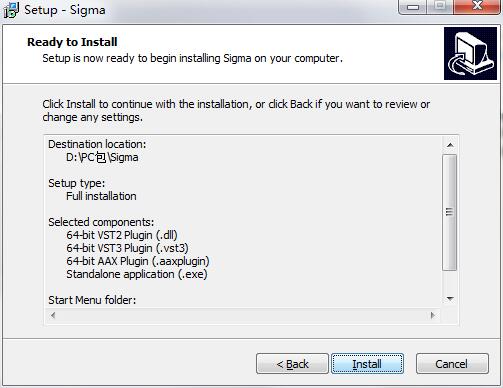Image resolution: width=503 pixels, height=388 pixels.
Task: Click the summary box scroll-up arrow
Action: coord(450,145)
